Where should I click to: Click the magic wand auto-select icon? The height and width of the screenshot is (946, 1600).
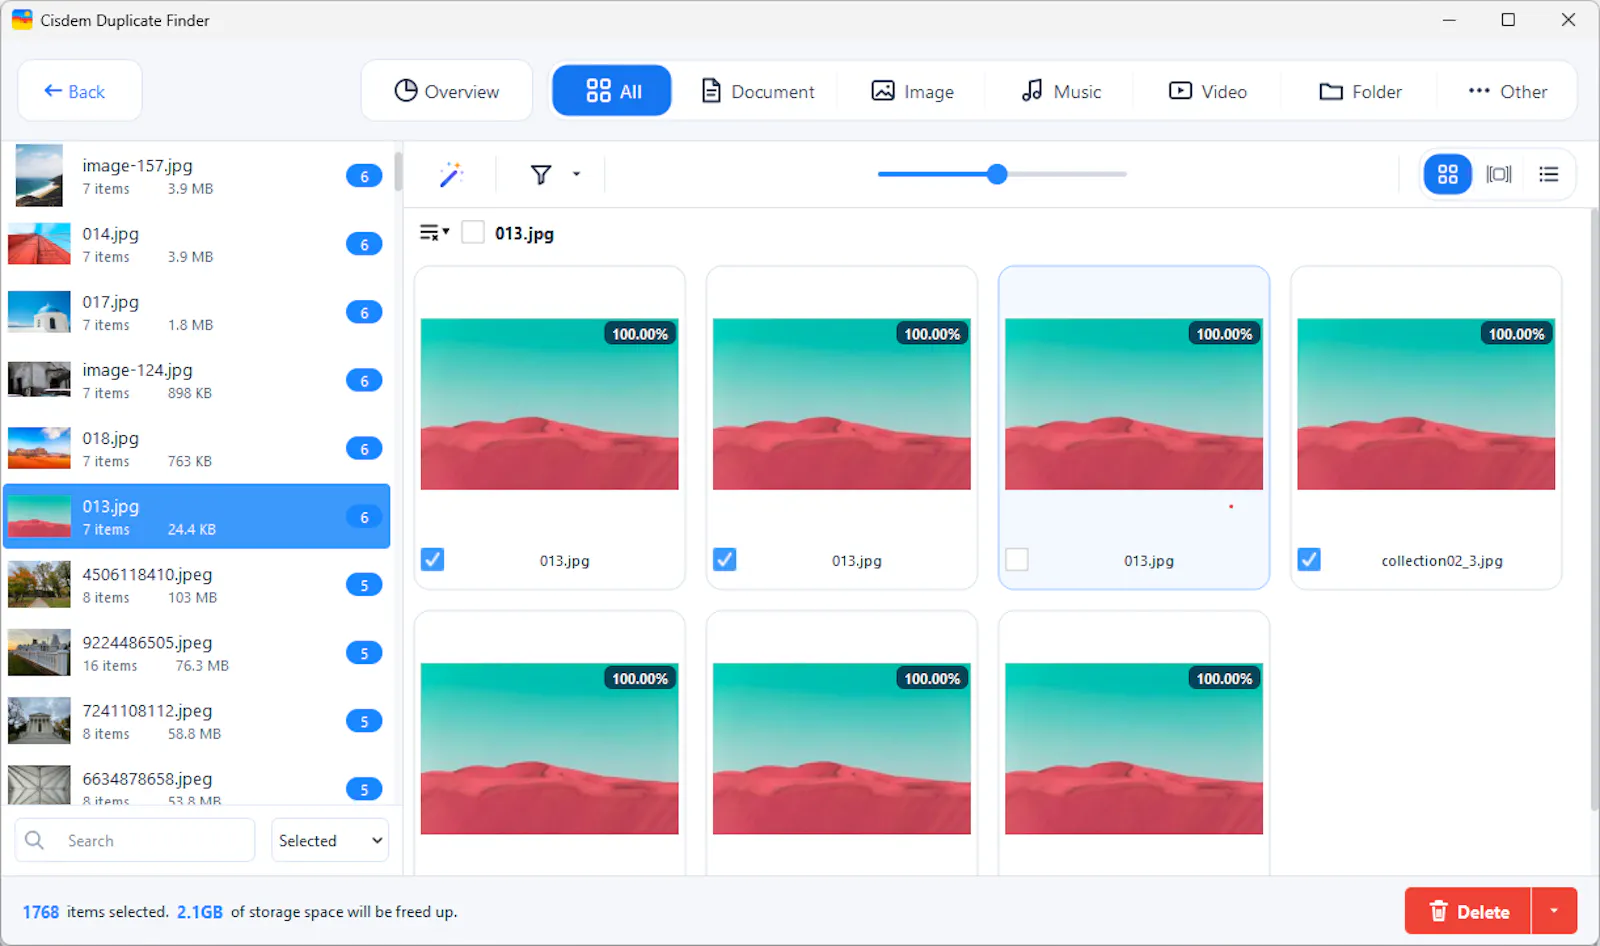pyautogui.click(x=451, y=174)
